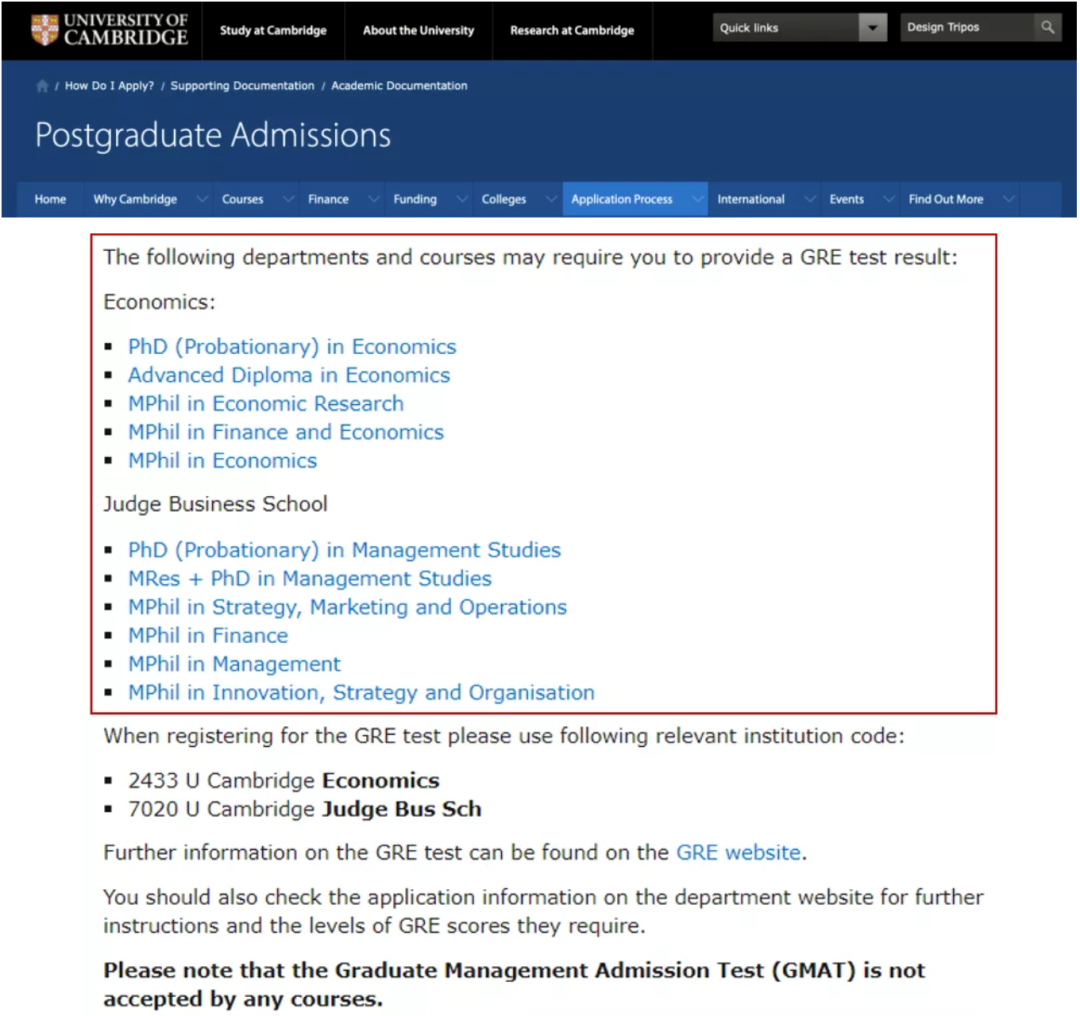Open the Quick links dropdown arrow
This screenshot has height=1016, width=1080.
872,28
